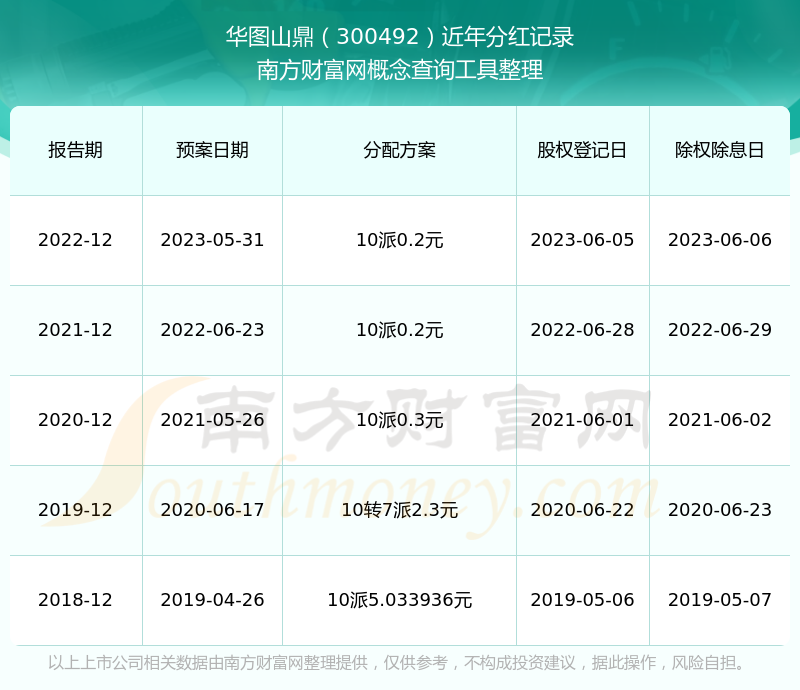800x690 pixels.
Task: Click proposal date 2022-06-23
Action: tap(212, 330)
